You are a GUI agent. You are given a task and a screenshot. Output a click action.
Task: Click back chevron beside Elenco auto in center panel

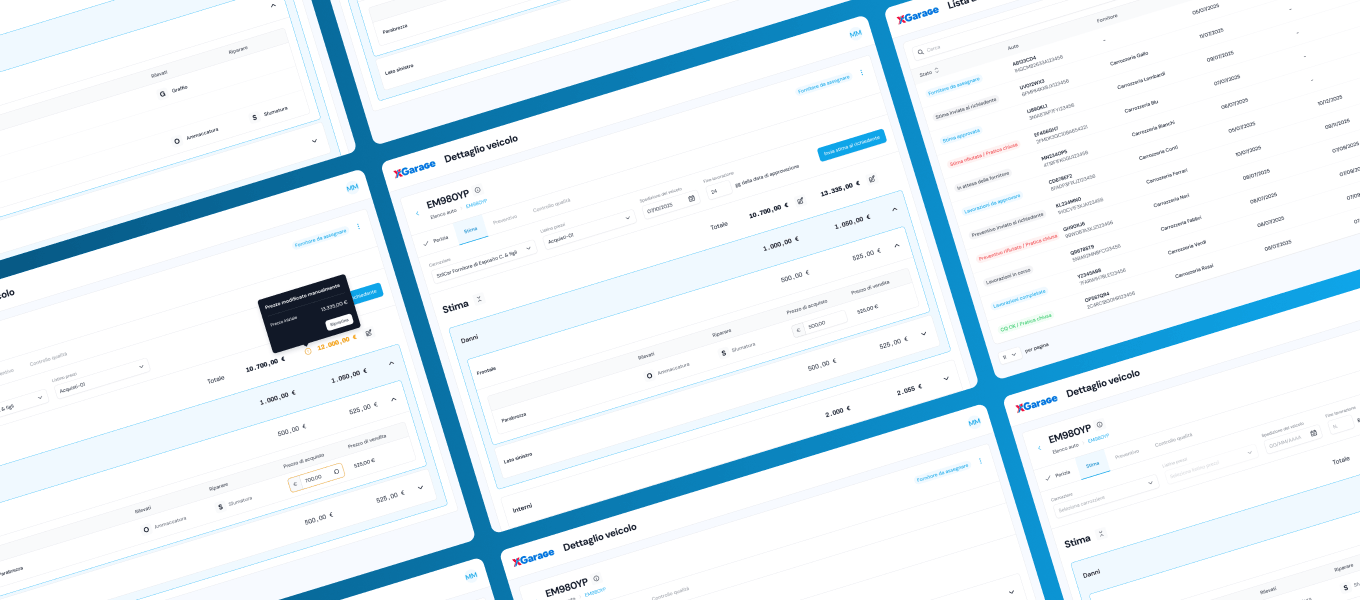[x=417, y=212]
